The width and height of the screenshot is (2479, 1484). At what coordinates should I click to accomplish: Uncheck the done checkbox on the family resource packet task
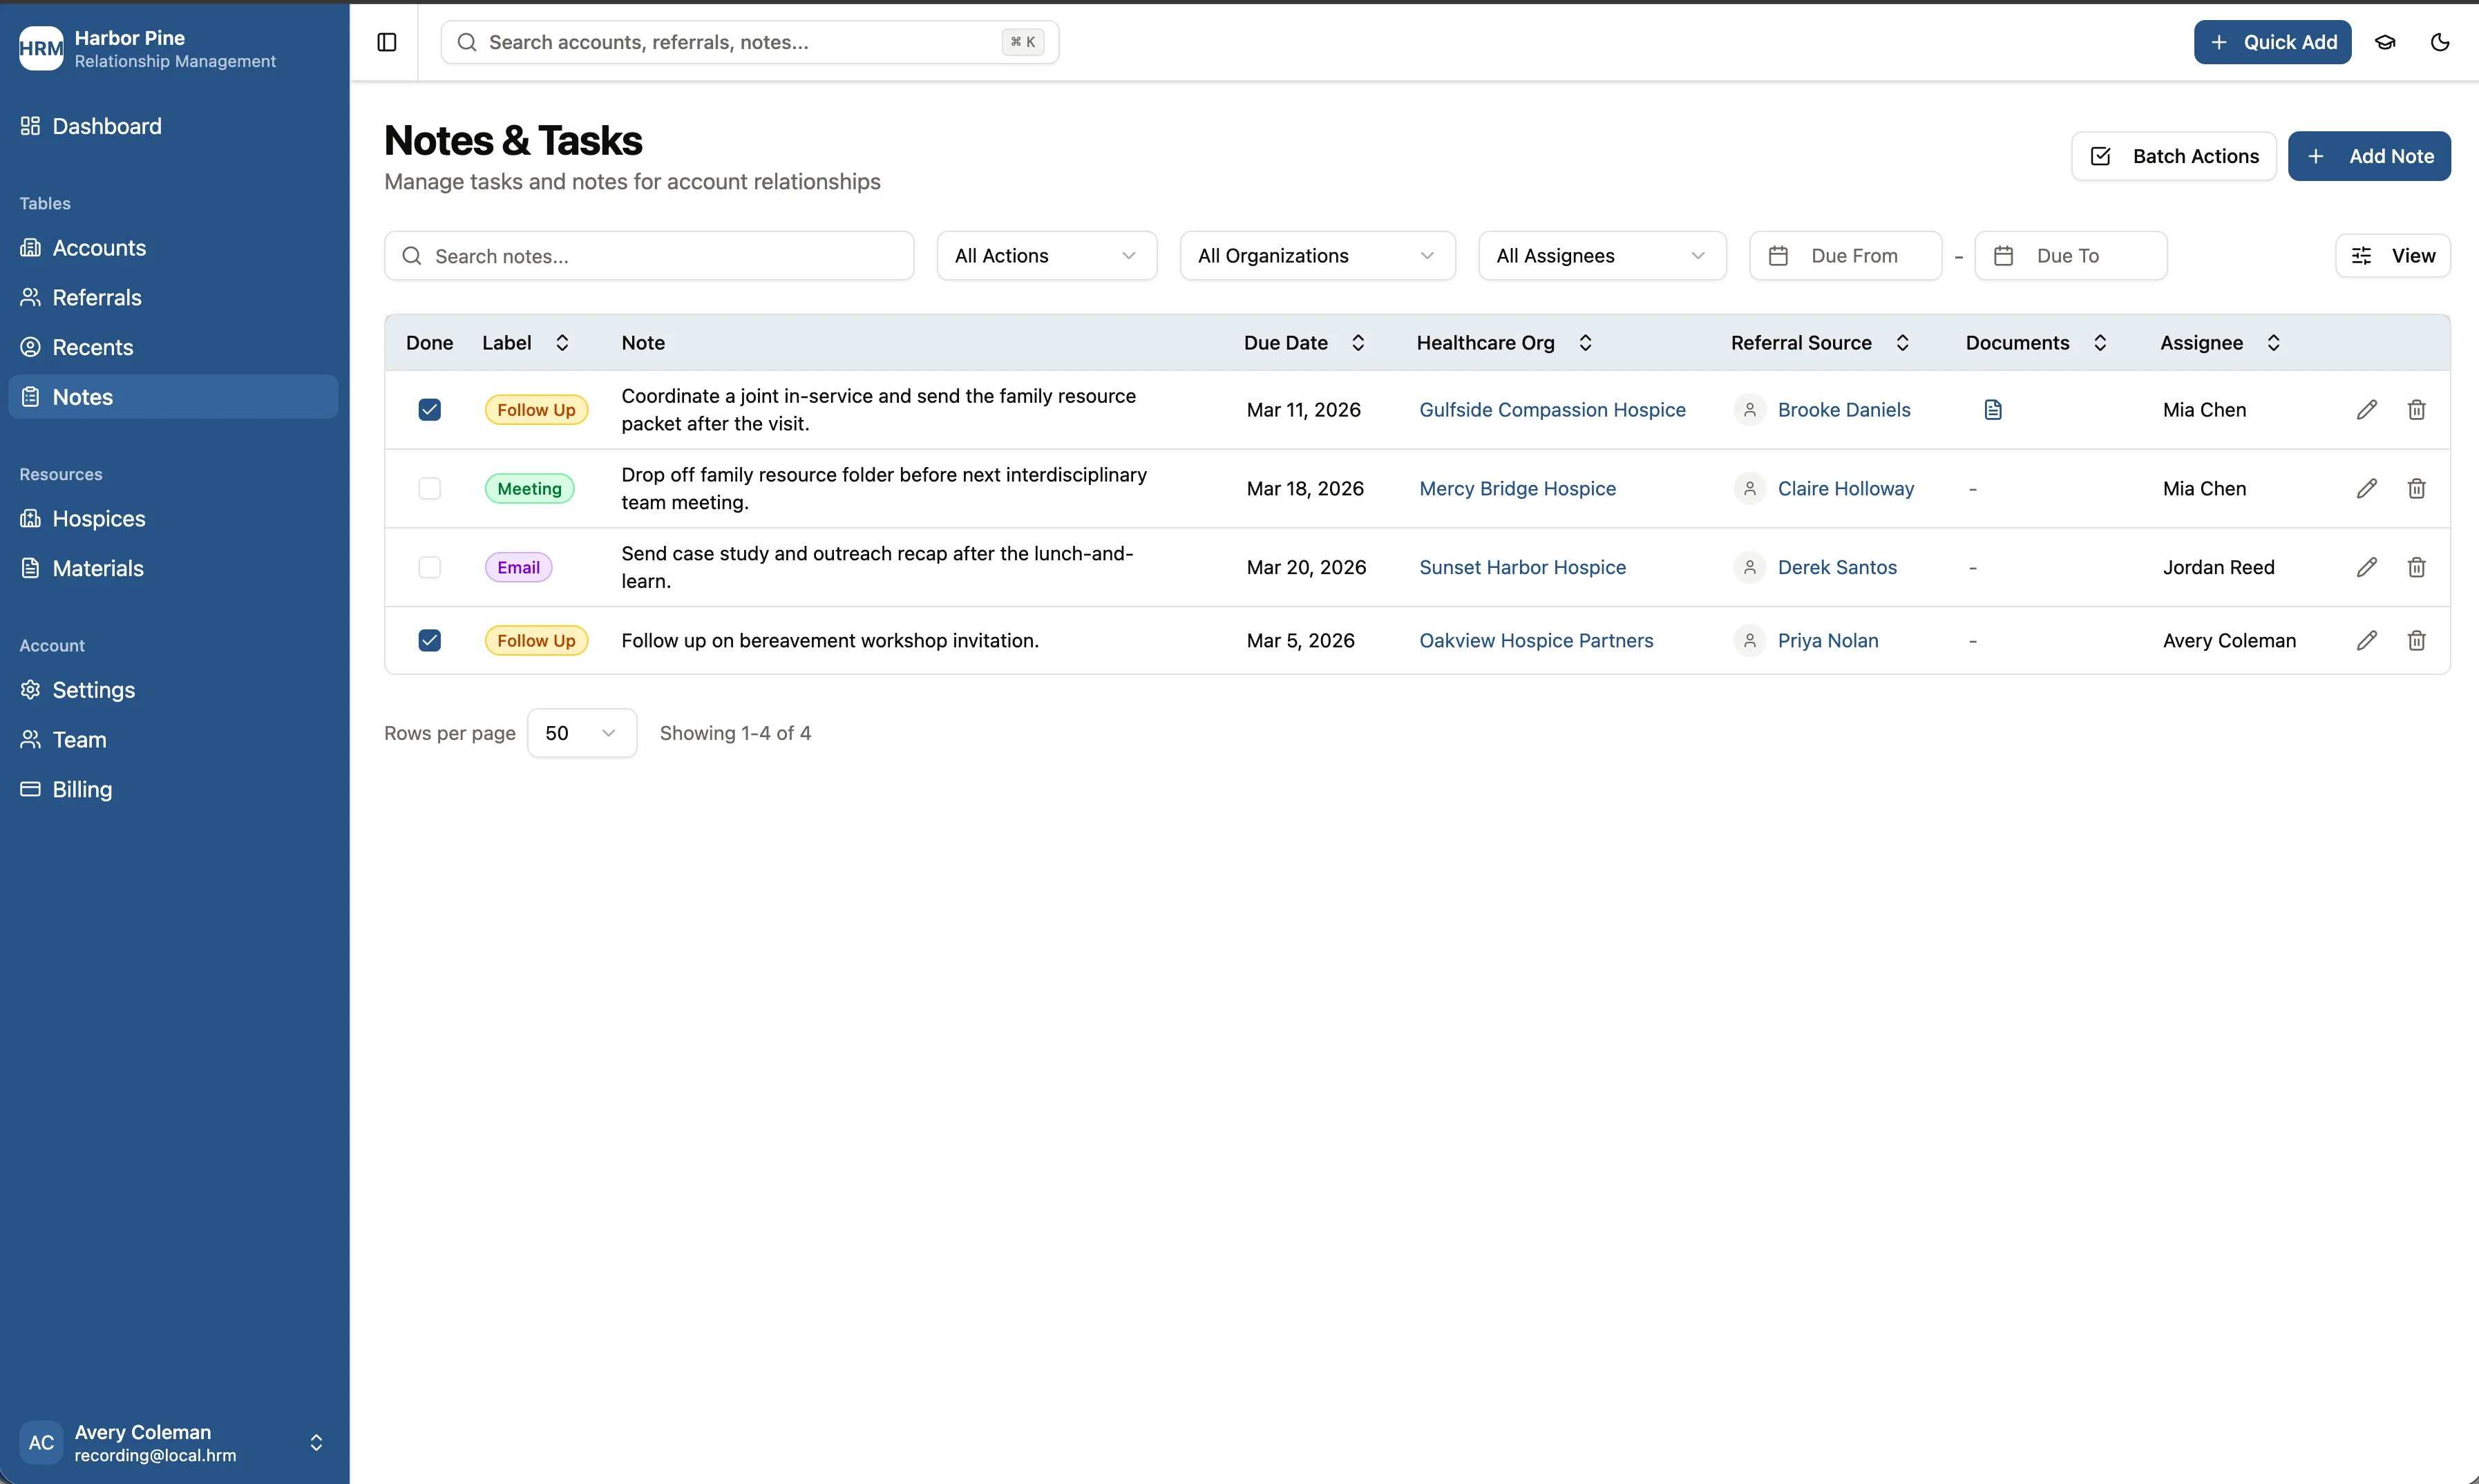[x=429, y=409]
